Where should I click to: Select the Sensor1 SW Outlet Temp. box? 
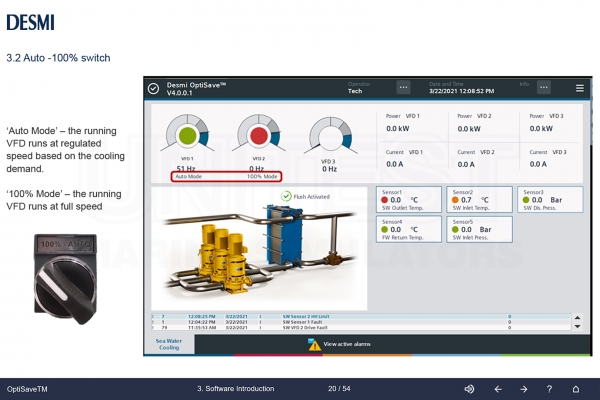pos(409,199)
